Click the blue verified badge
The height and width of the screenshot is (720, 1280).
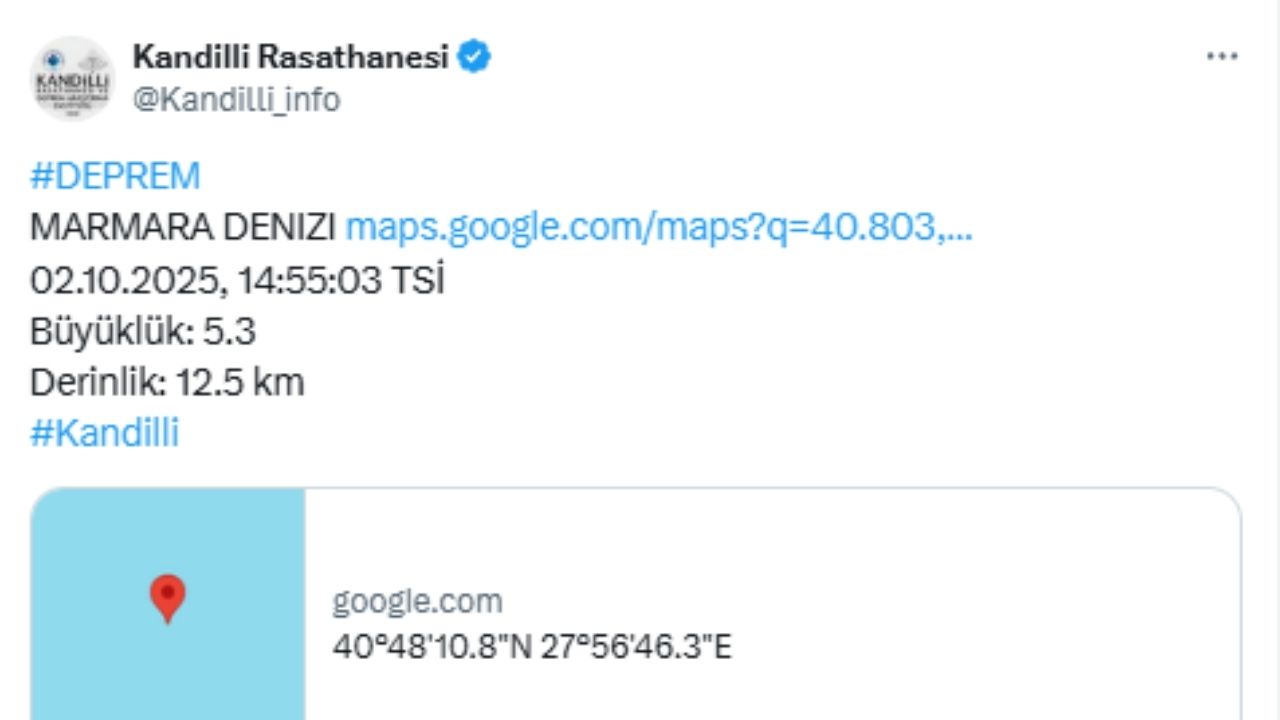tap(474, 57)
